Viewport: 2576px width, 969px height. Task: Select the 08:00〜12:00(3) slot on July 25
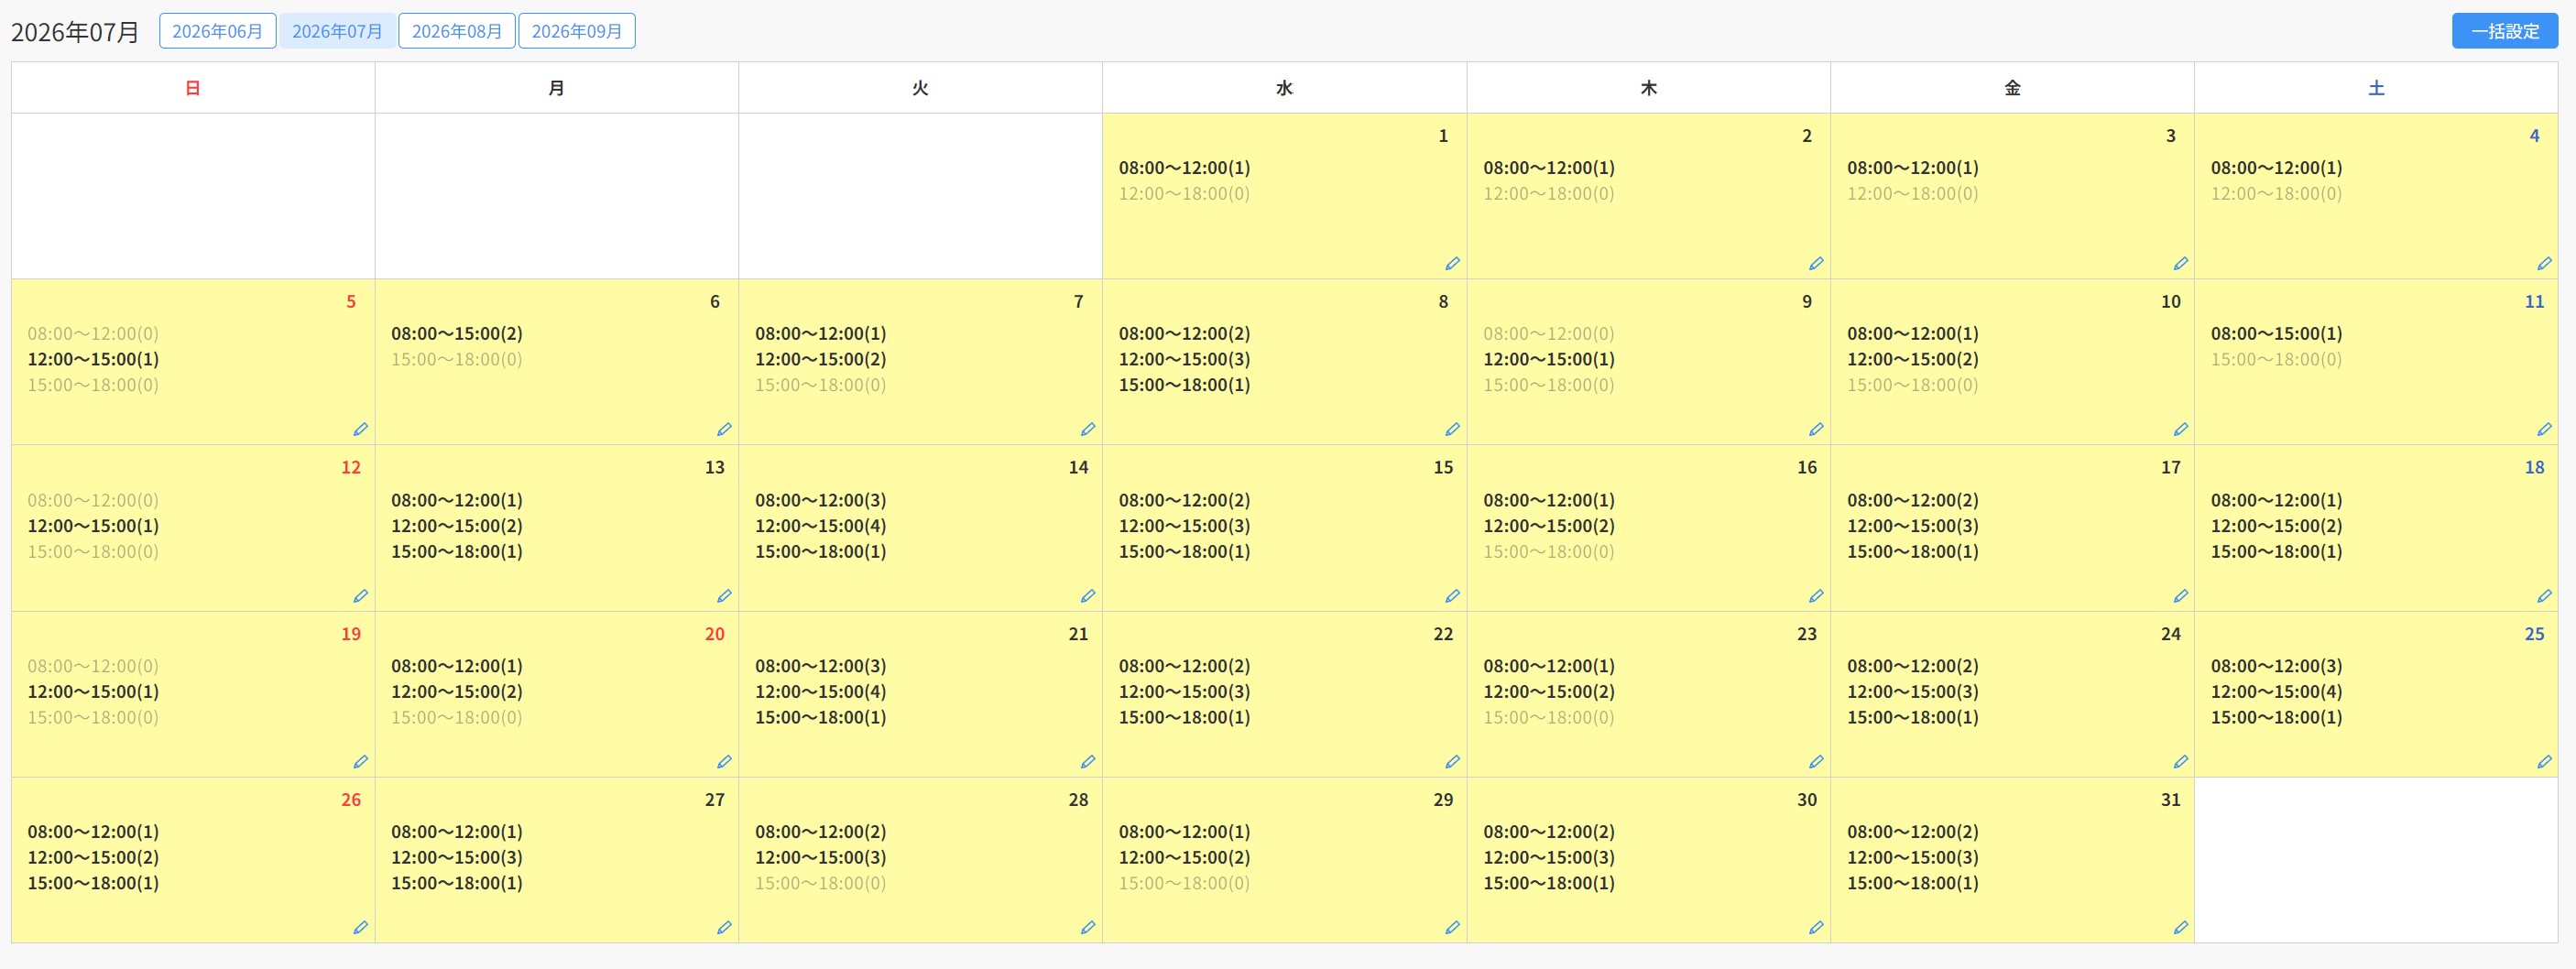pyautogui.click(x=2276, y=666)
